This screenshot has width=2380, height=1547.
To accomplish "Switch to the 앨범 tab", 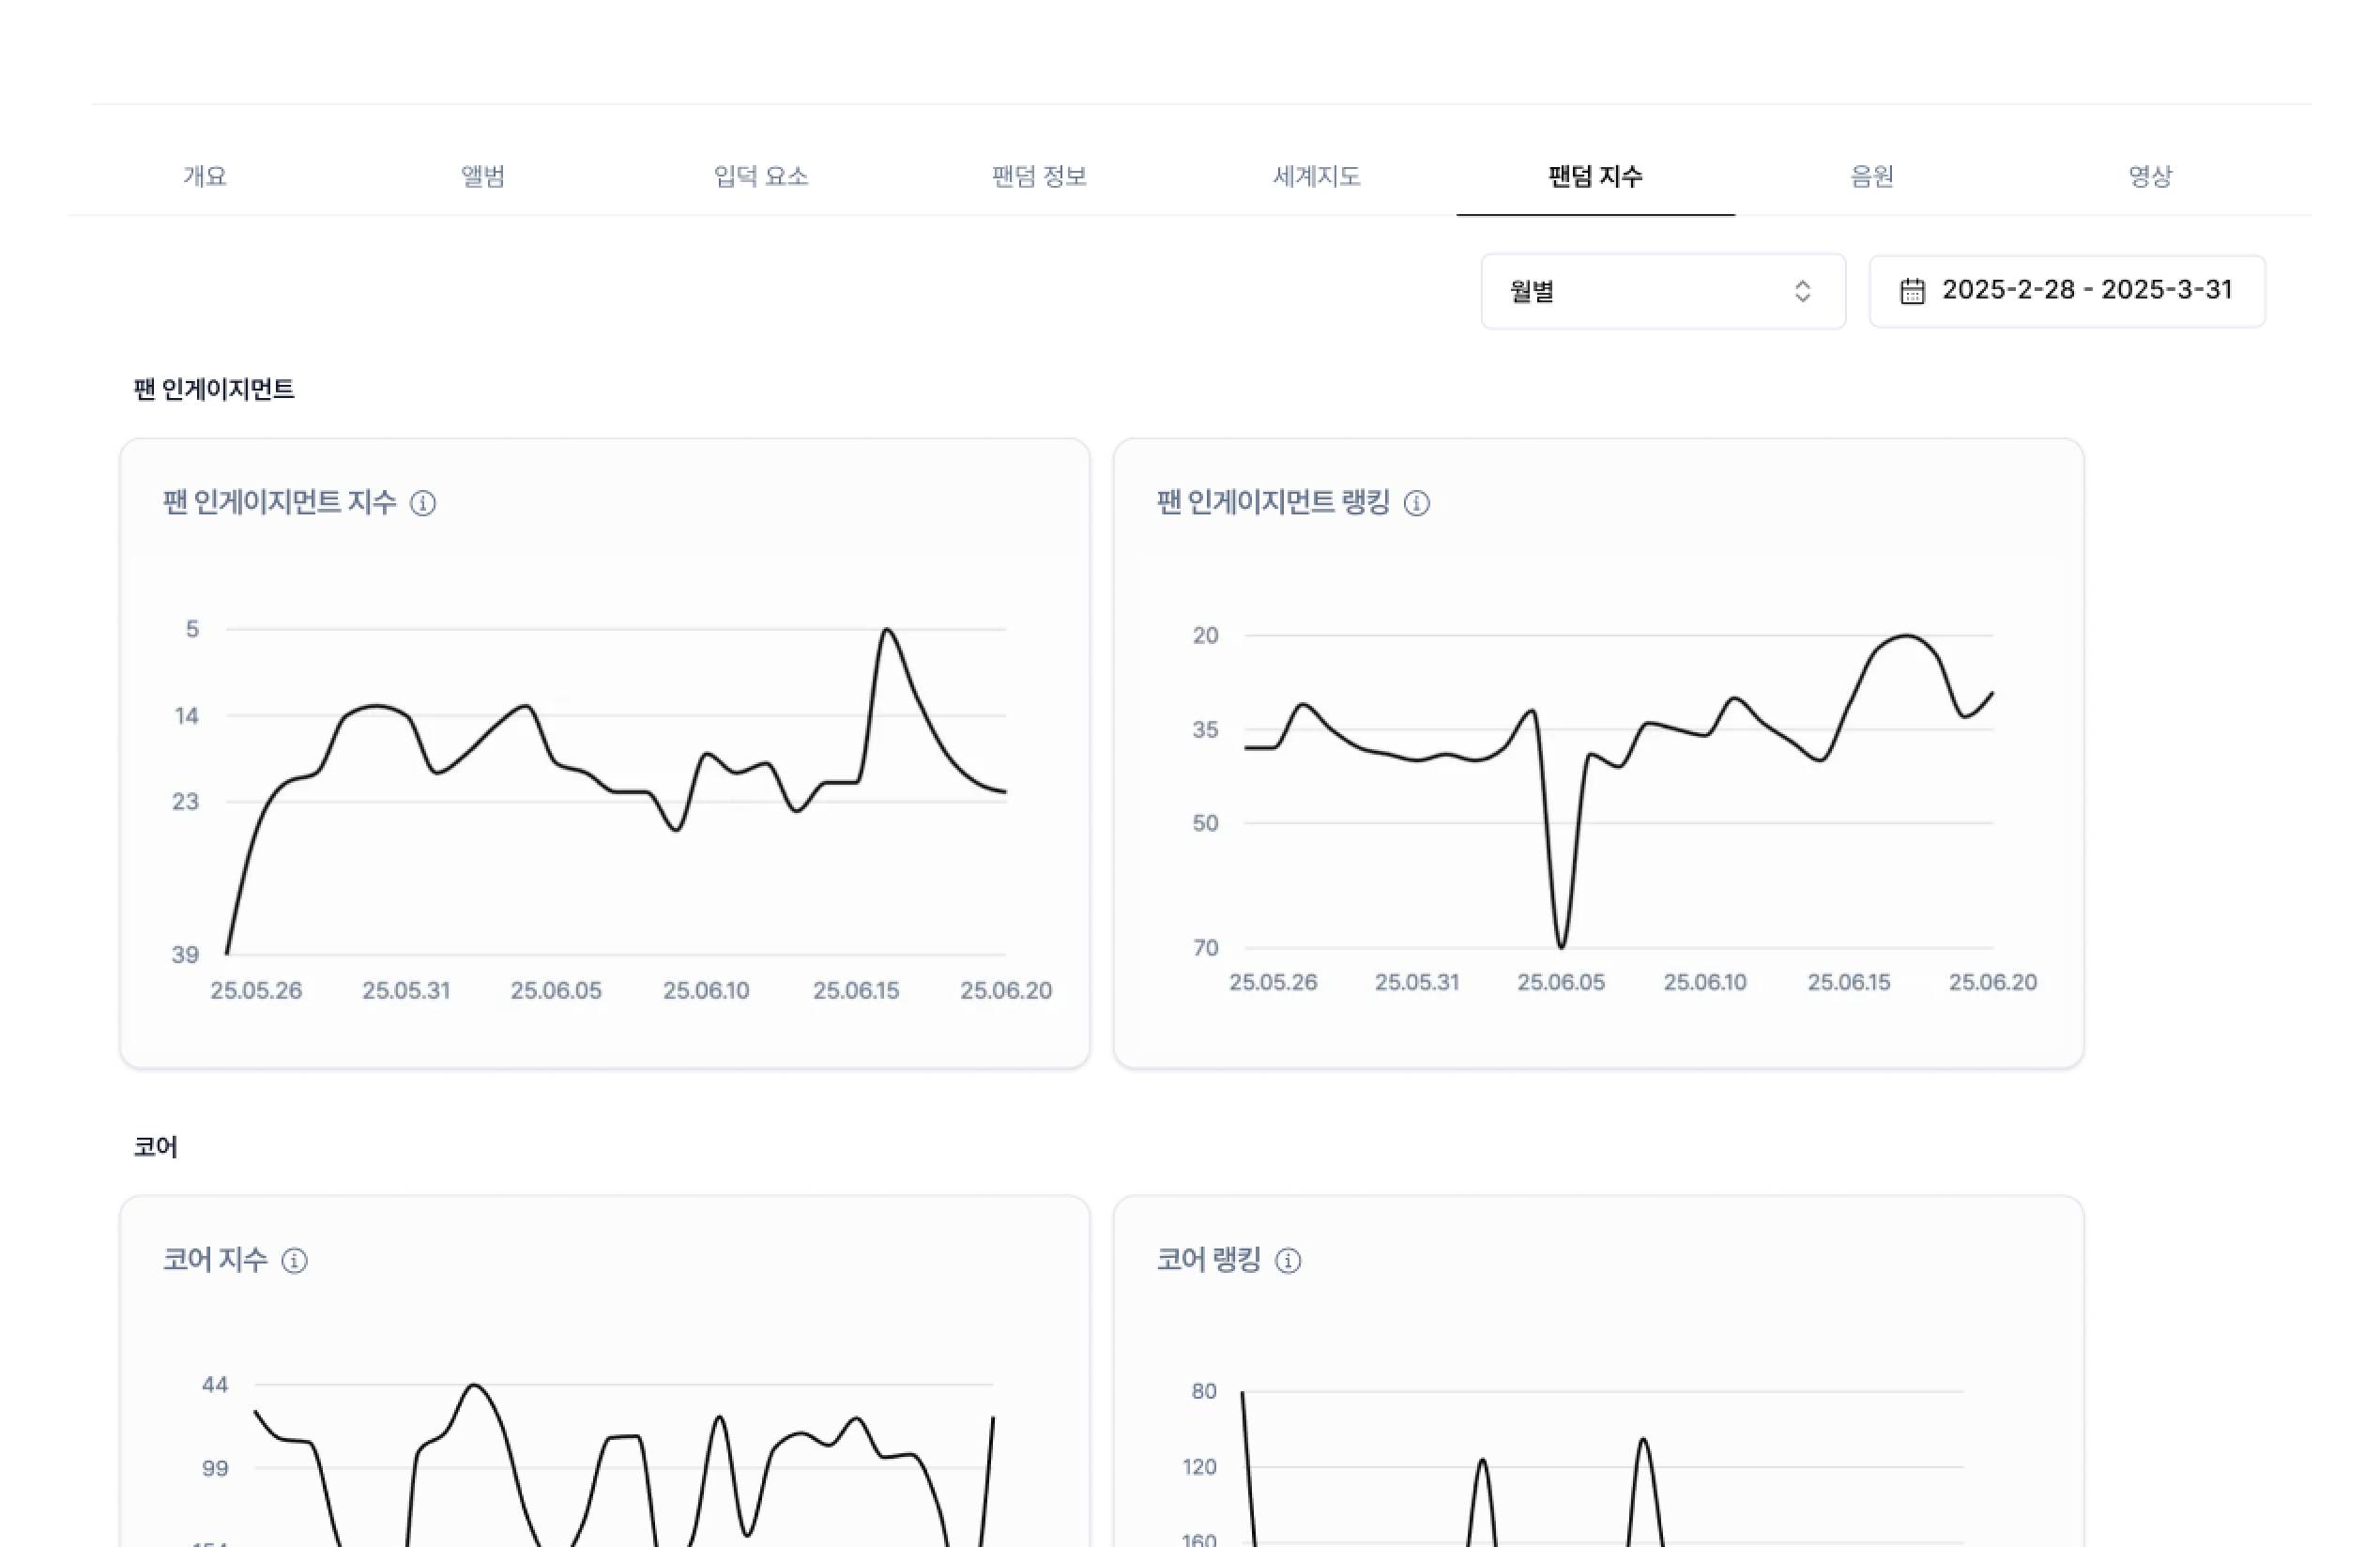I will pos(483,176).
